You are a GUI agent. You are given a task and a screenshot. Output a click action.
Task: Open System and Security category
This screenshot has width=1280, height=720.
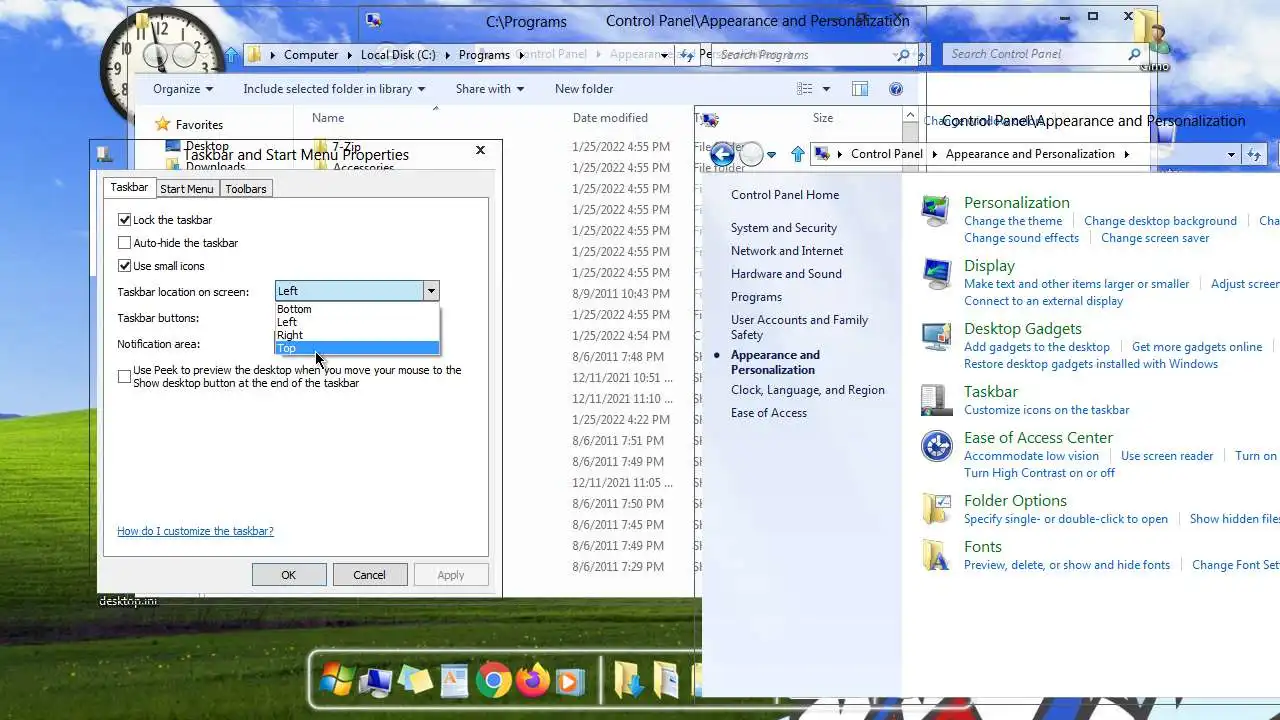pyautogui.click(x=783, y=228)
